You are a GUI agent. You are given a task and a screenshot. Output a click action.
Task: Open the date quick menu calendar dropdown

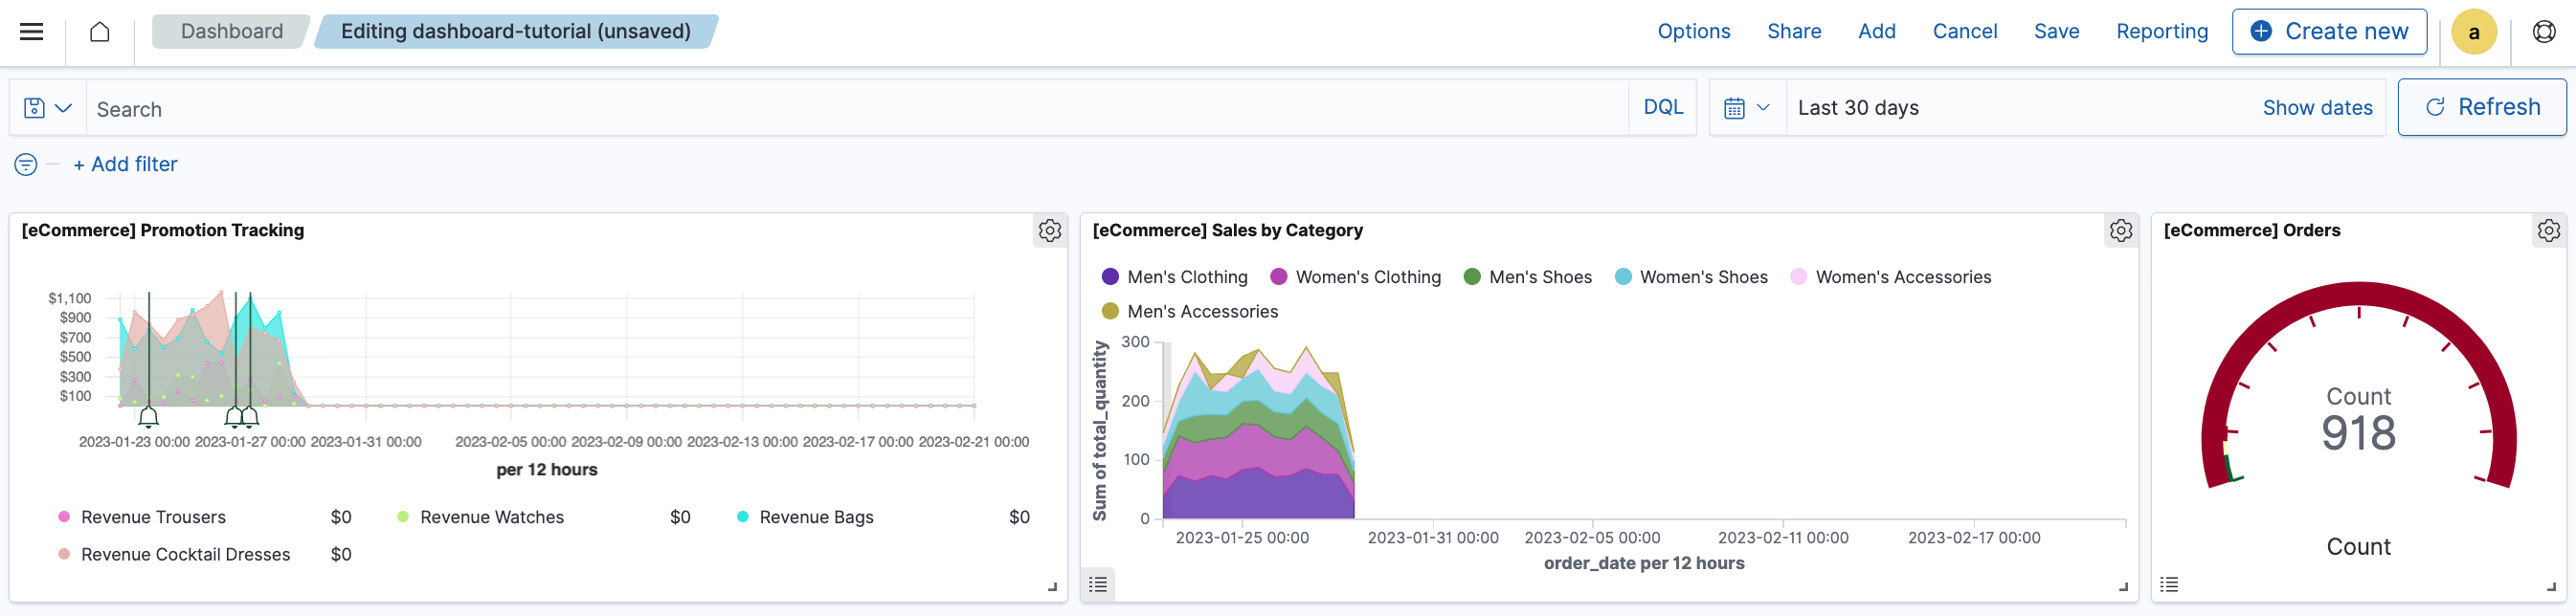pos(1746,108)
